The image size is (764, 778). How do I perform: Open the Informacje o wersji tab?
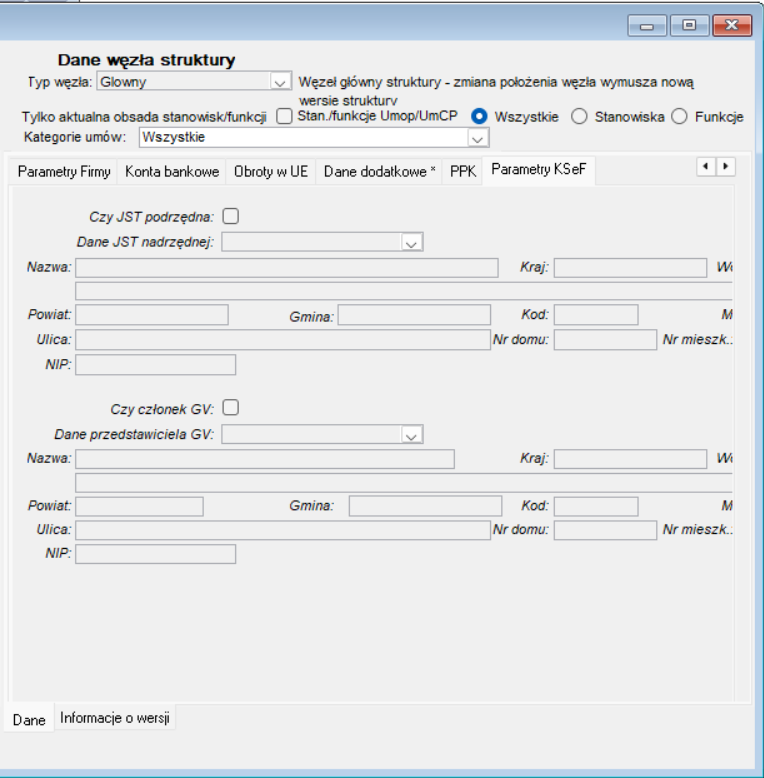click(x=115, y=718)
